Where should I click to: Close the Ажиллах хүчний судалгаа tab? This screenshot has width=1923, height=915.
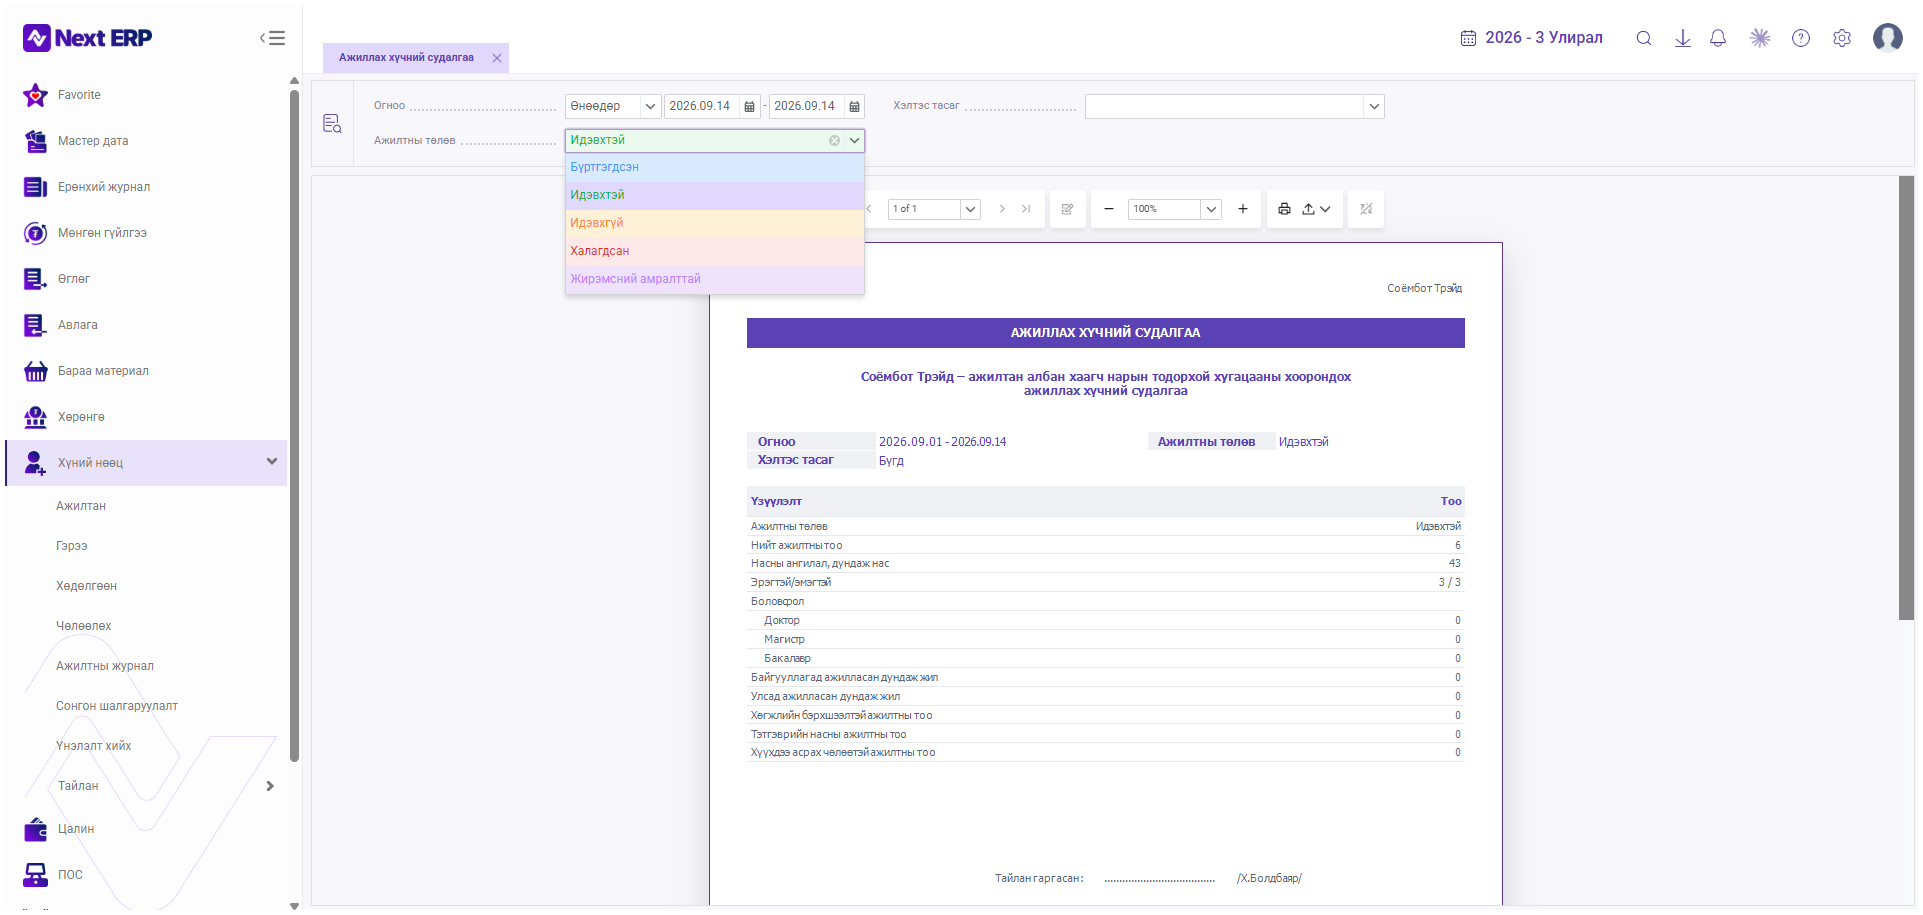[x=497, y=58]
